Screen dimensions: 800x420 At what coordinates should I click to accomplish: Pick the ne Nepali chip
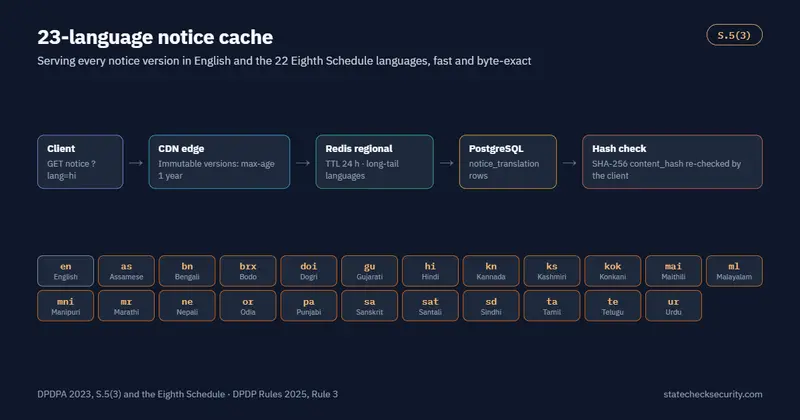(187, 306)
